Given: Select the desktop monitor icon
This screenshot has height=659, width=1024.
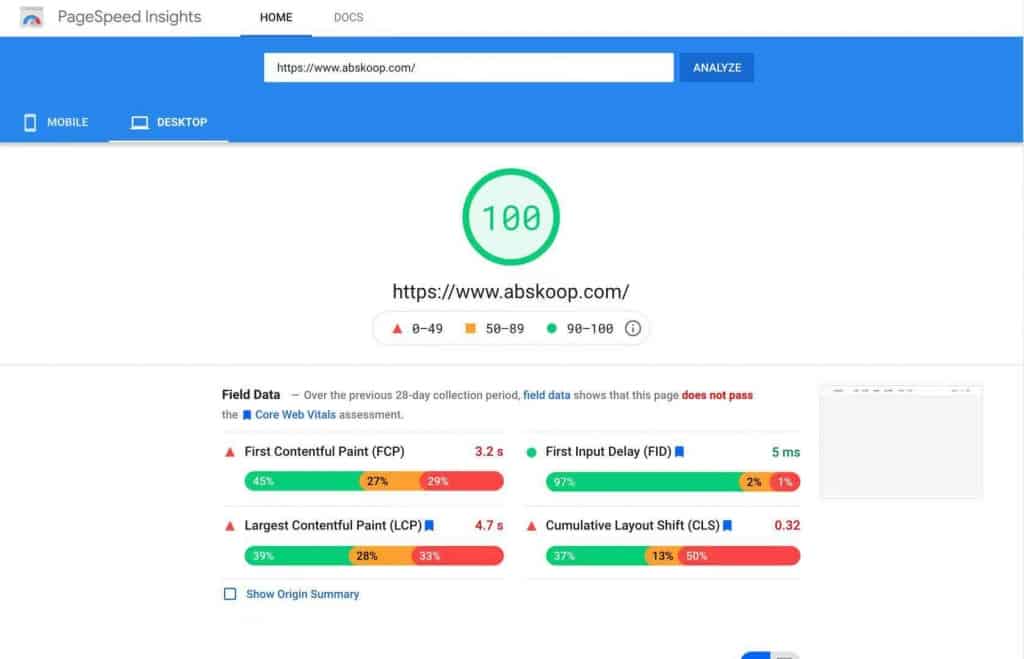Looking at the screenshot, I should pyautogui.click(x=138, y=122).
